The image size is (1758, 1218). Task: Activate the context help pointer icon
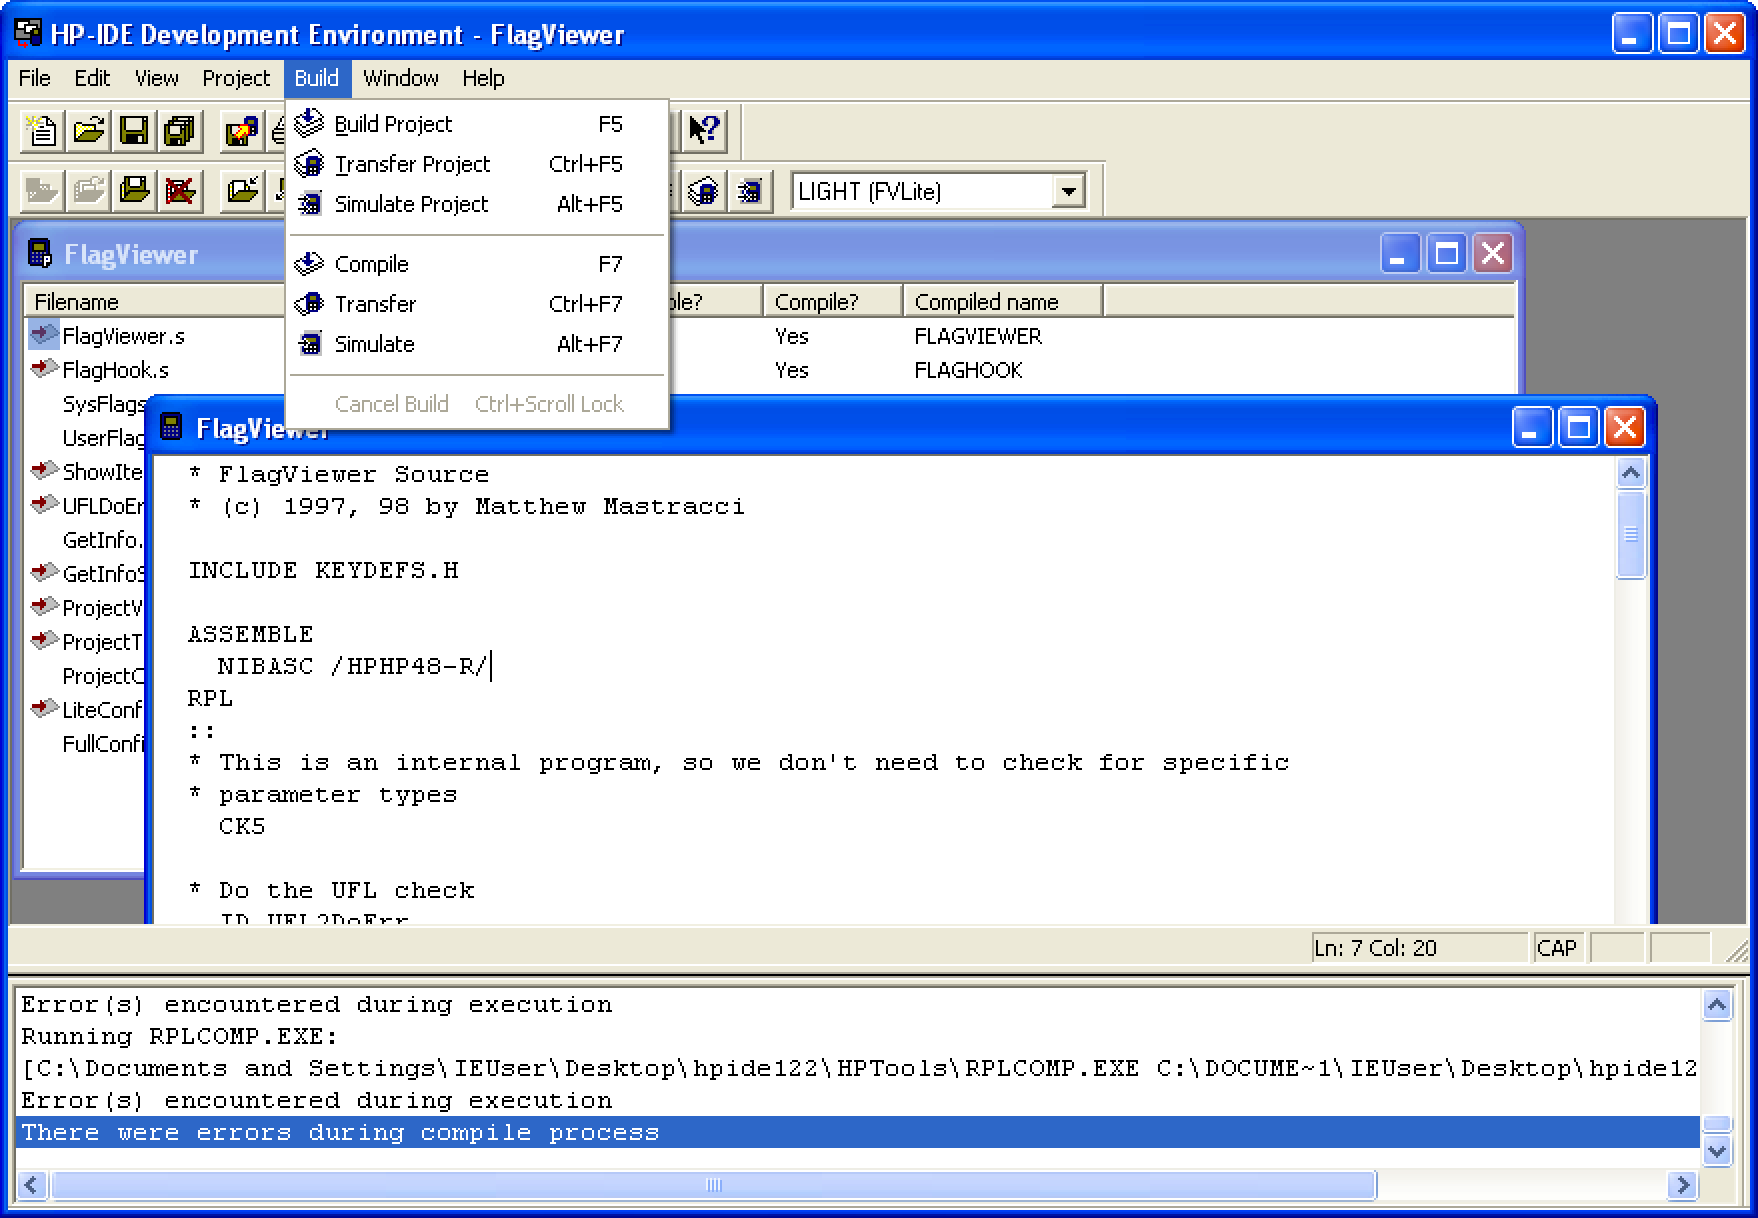(704, 130)
